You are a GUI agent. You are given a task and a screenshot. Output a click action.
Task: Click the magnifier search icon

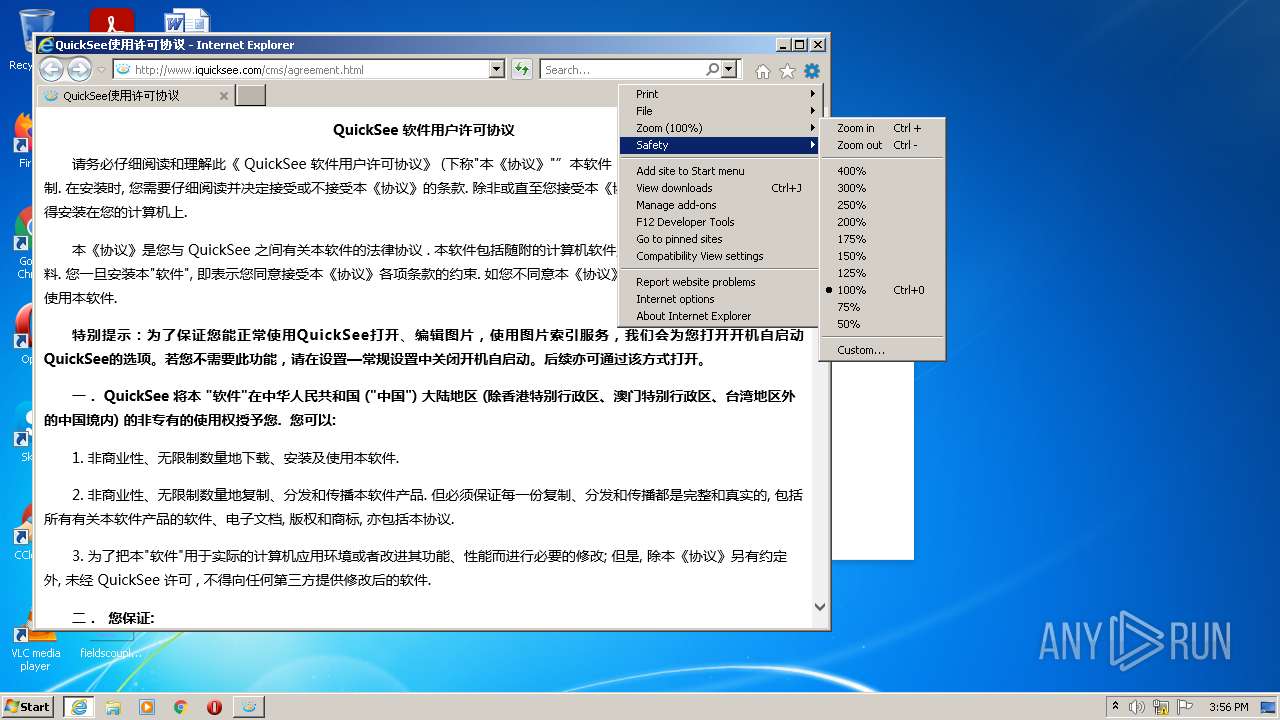click(x=712, y=70)
